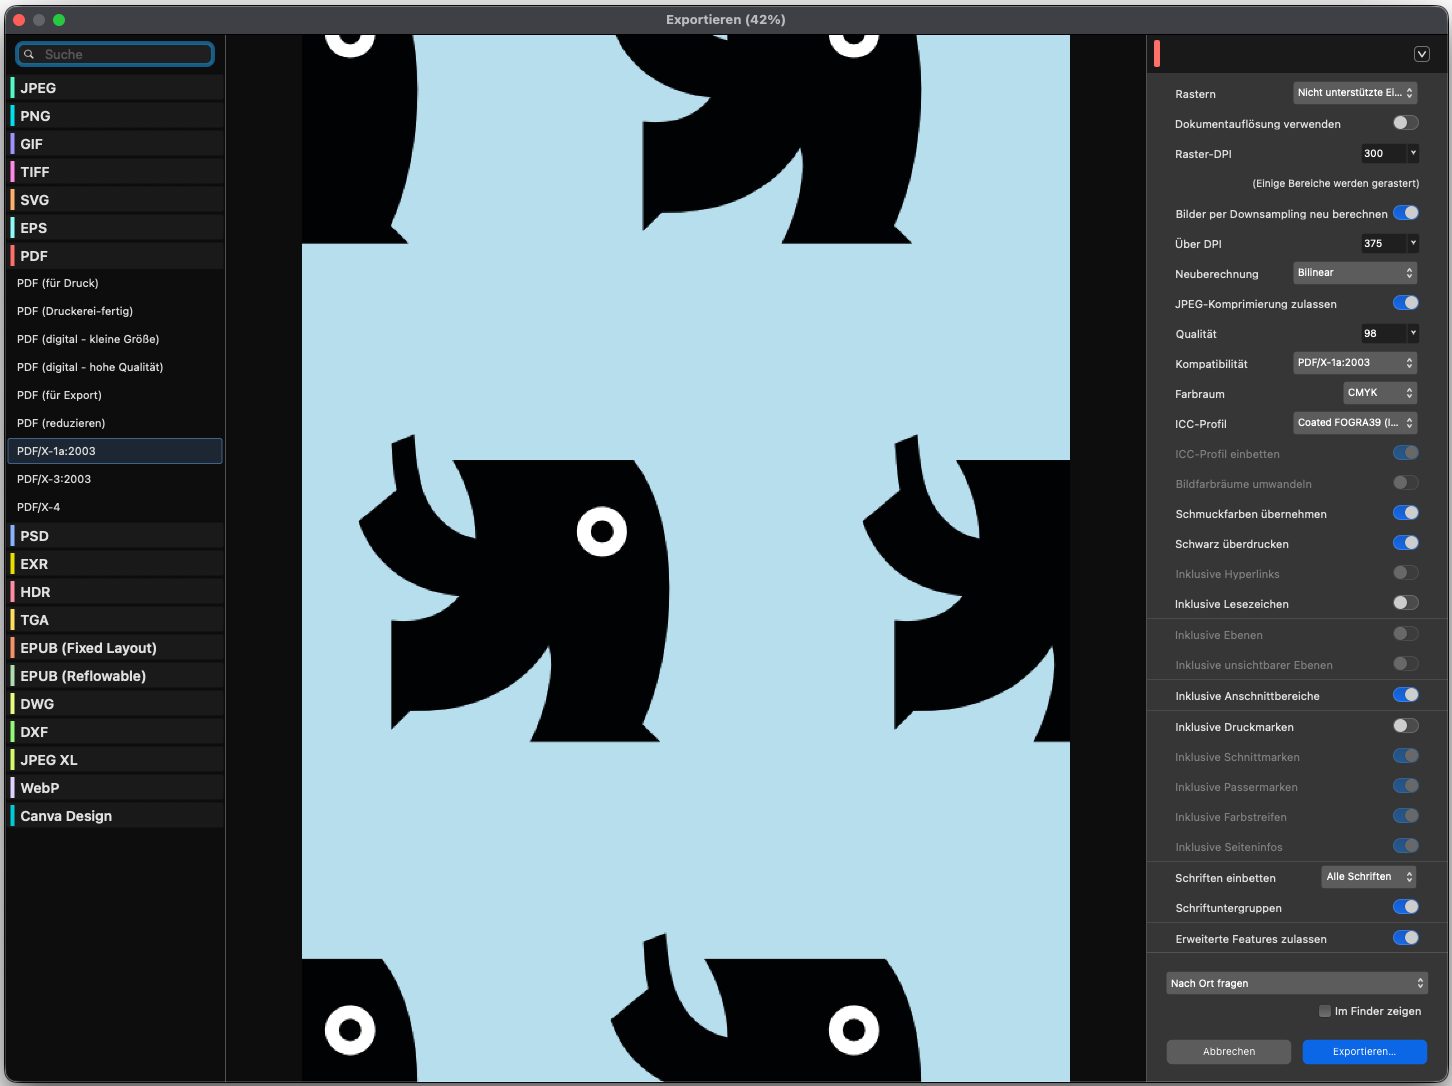Viewport: 1452px width, 1086px height.
Task: Choose the HDR format category
Action: (116, 592)
